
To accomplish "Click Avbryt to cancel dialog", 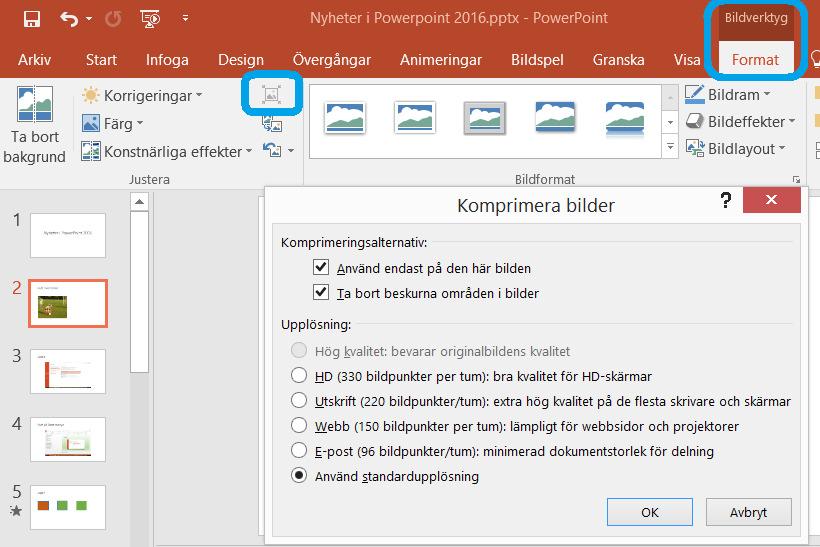I will (748, 512).
